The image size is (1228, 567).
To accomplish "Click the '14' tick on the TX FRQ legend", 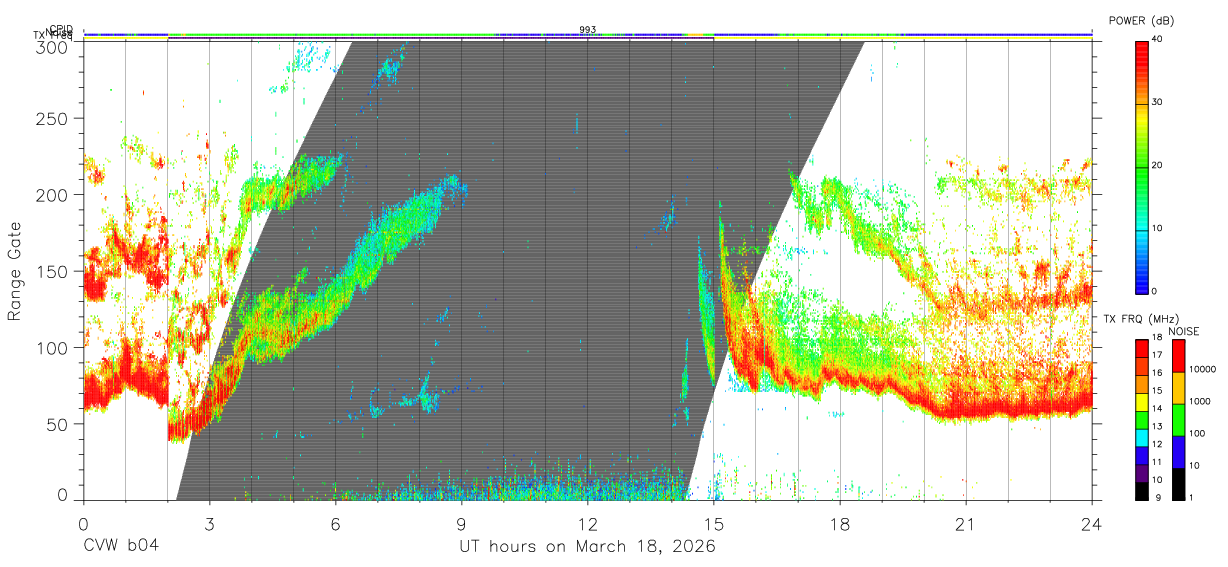I will tap(1156, 410).
